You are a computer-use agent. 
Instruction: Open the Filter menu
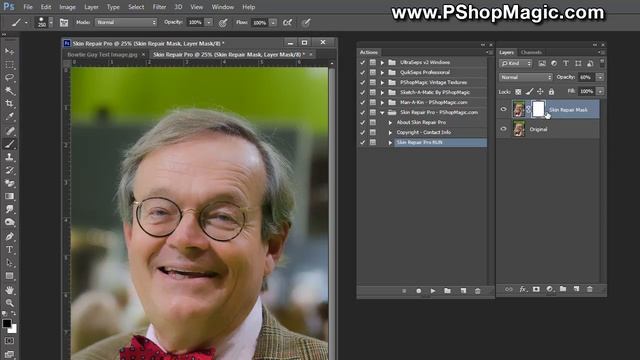coord(159,7)
